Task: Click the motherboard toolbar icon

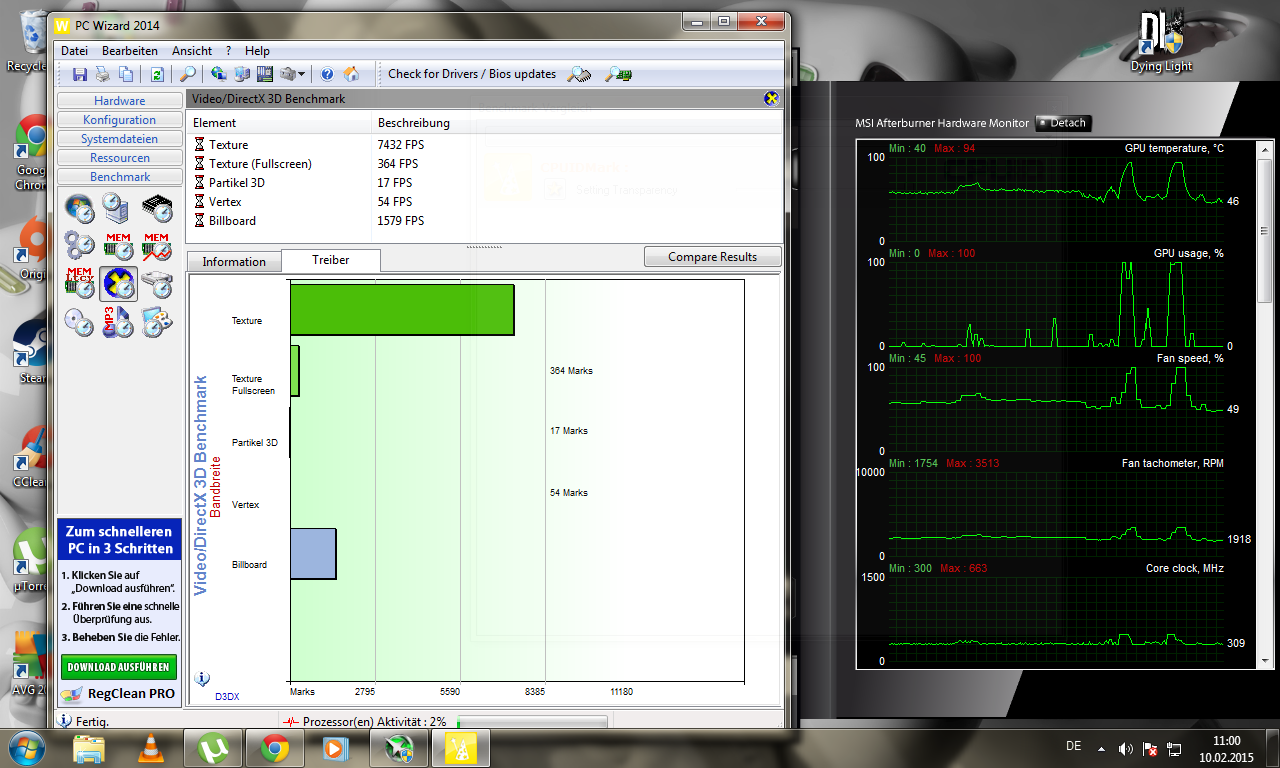Action: click(265, 74)
